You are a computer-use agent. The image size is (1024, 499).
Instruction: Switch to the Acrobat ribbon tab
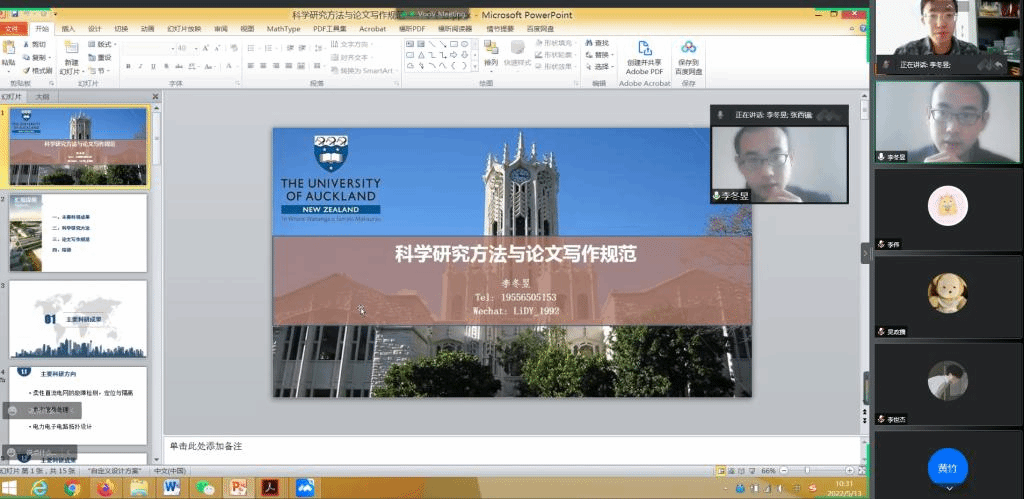(x=372, y=29)
